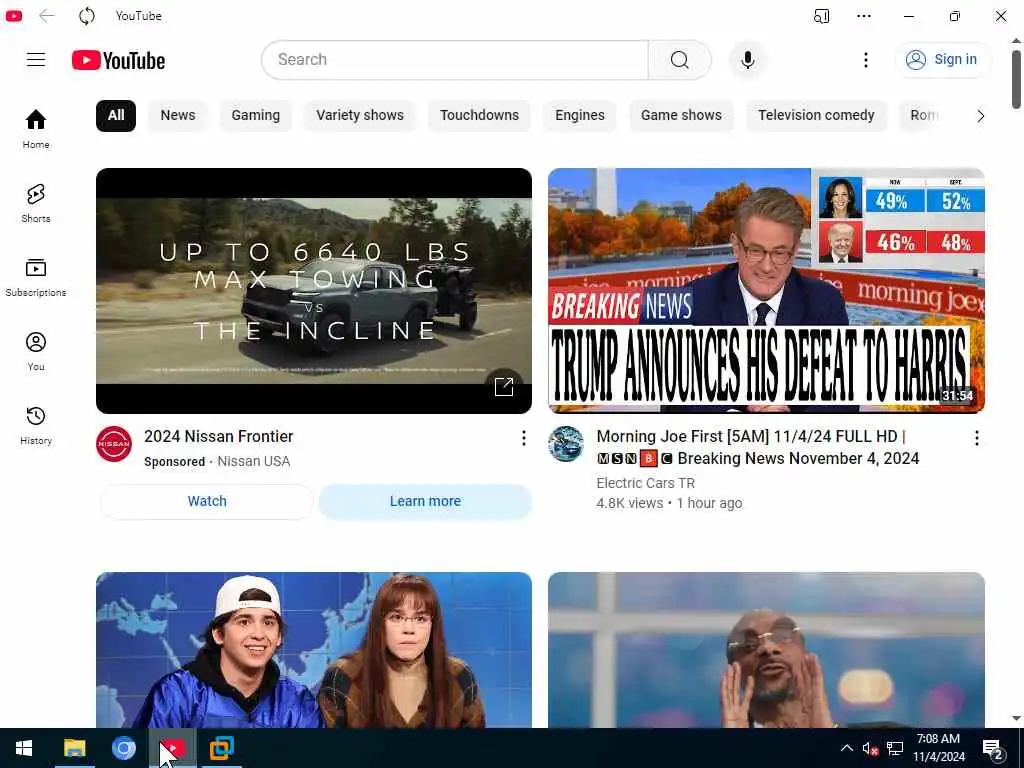
Task: Open the news desk duo thumbnail
Action: coord(313,650)
